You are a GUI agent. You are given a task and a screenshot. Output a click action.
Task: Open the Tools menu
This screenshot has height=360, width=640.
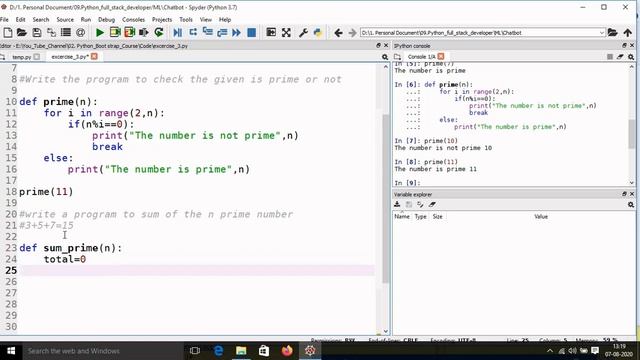point(186,20)
